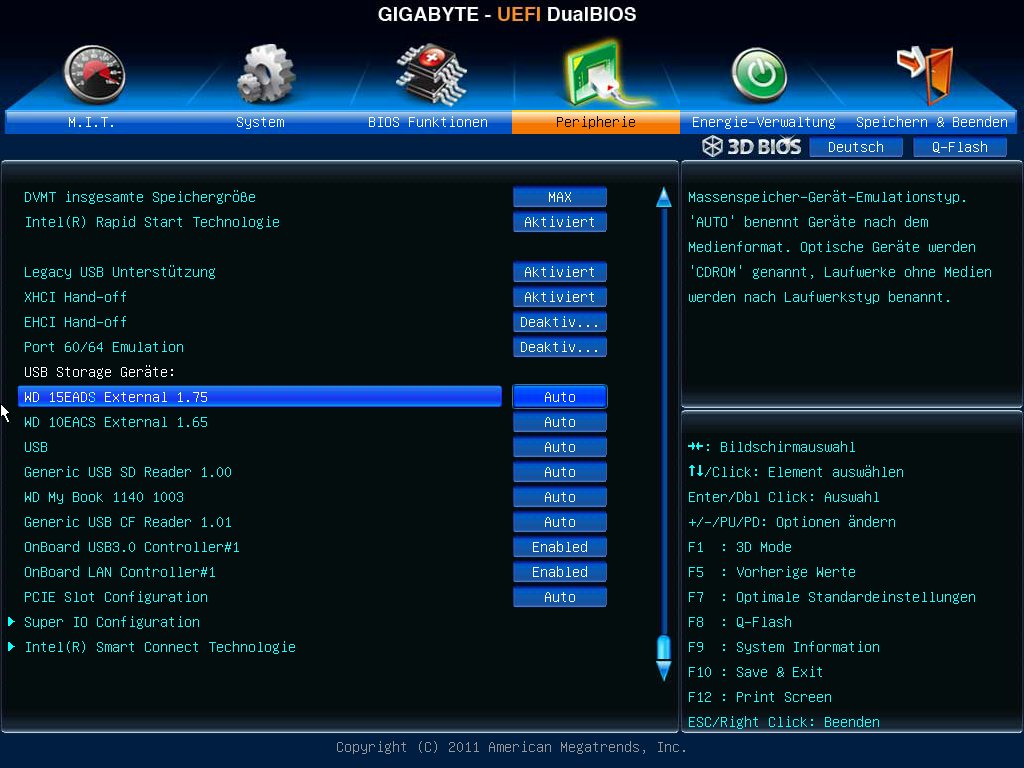This screenshot has height=768, width=1024.
Task: Open the Energie-Verwaltung tab
Action: 763,122
